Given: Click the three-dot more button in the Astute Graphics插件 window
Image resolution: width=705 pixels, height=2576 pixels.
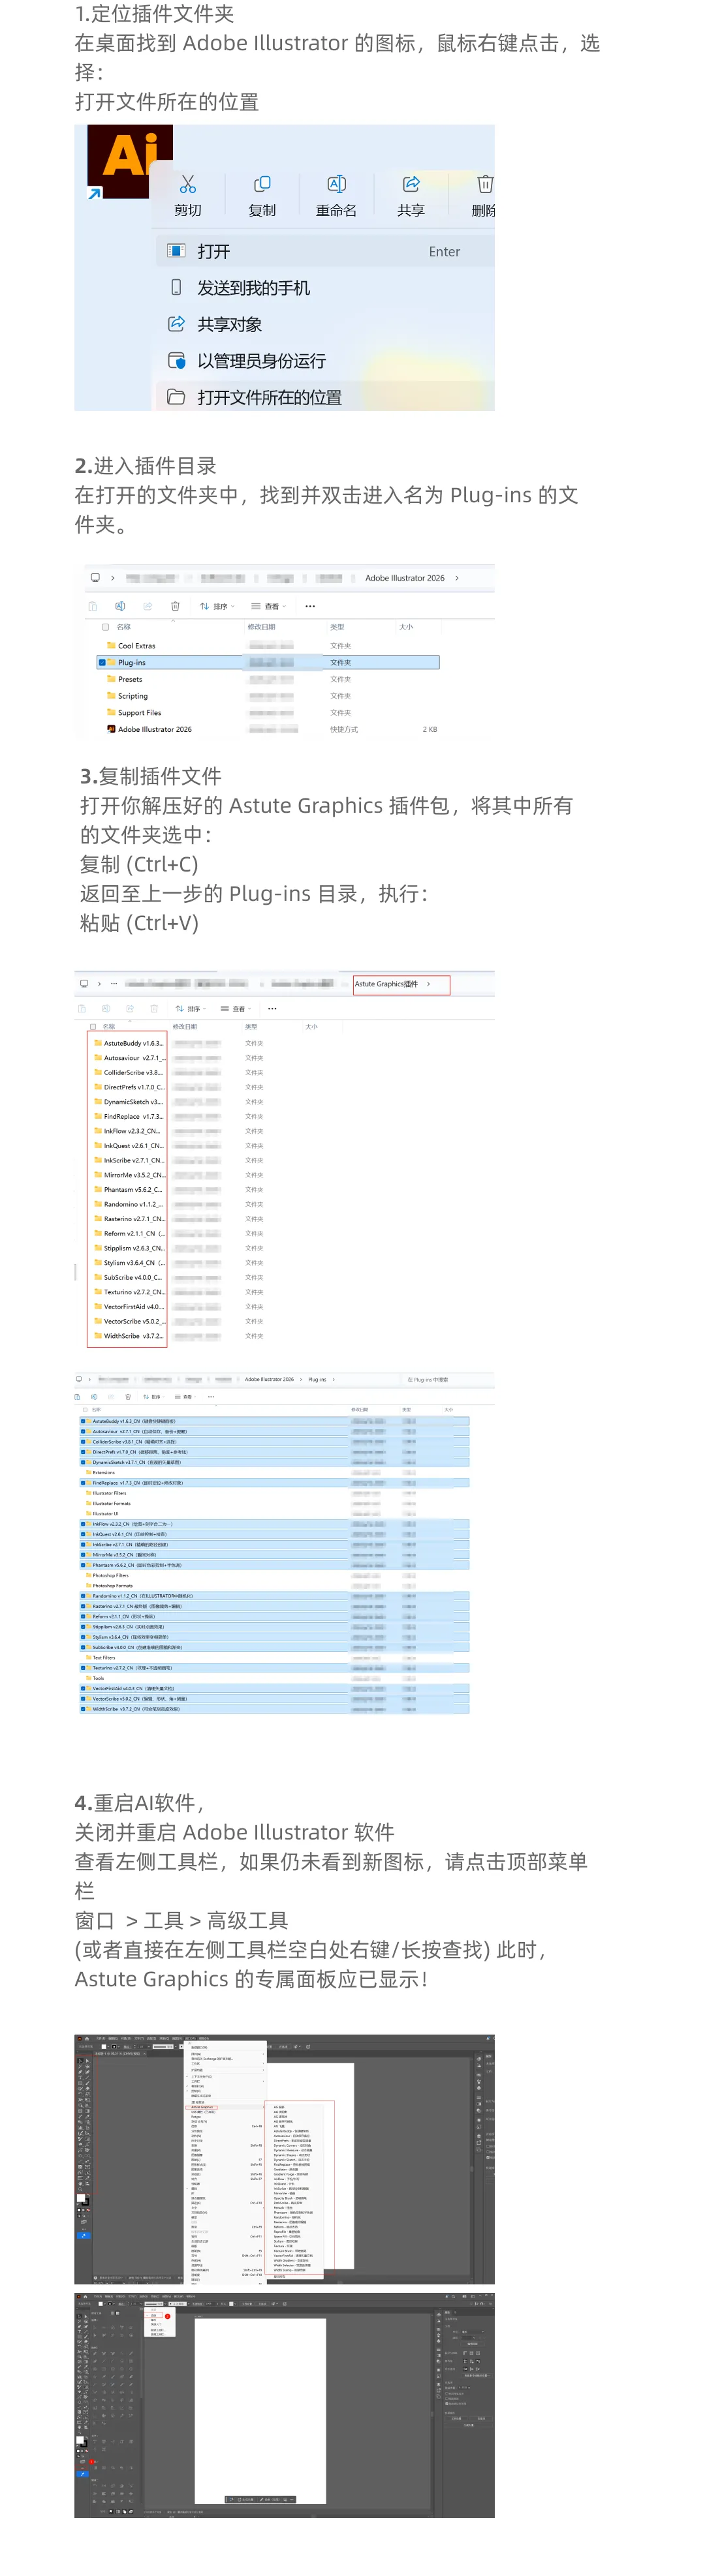Looking at the screenshot, I should [x=272, y=1009].
